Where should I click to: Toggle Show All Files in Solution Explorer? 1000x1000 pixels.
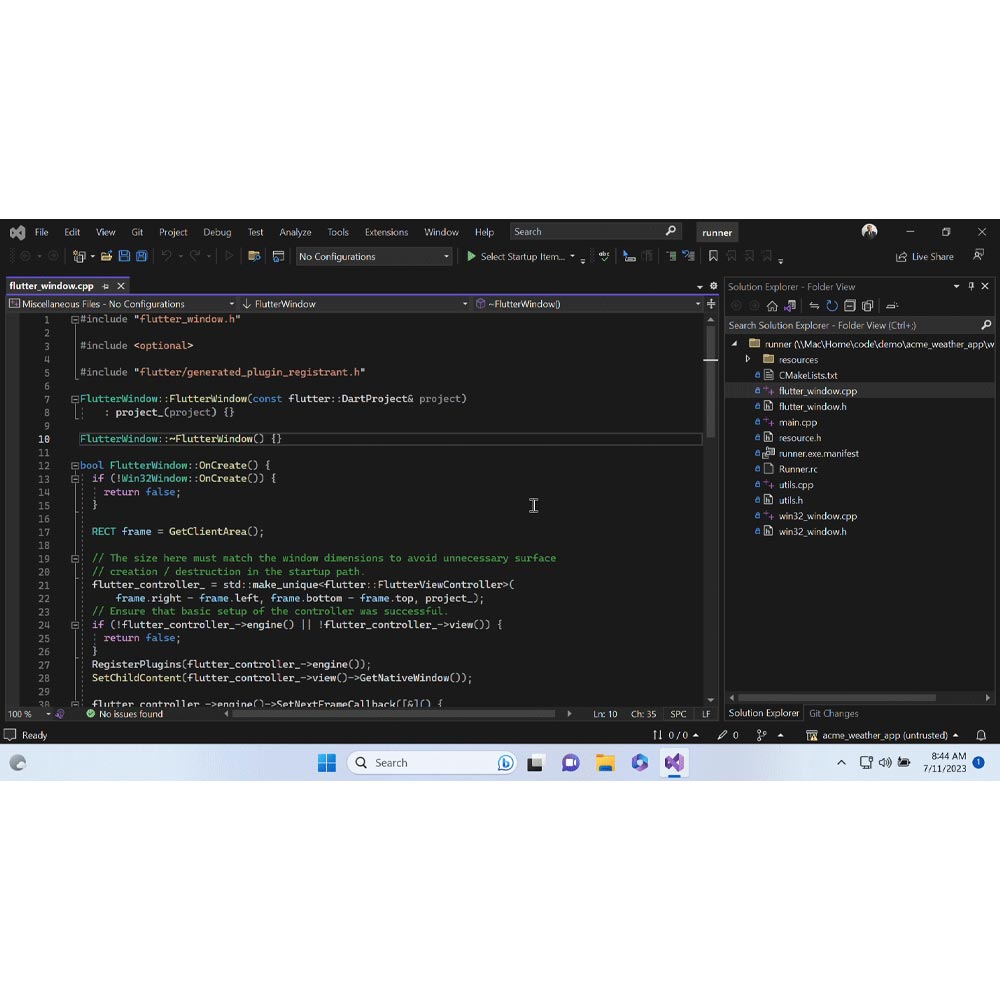tap(867, 306)
